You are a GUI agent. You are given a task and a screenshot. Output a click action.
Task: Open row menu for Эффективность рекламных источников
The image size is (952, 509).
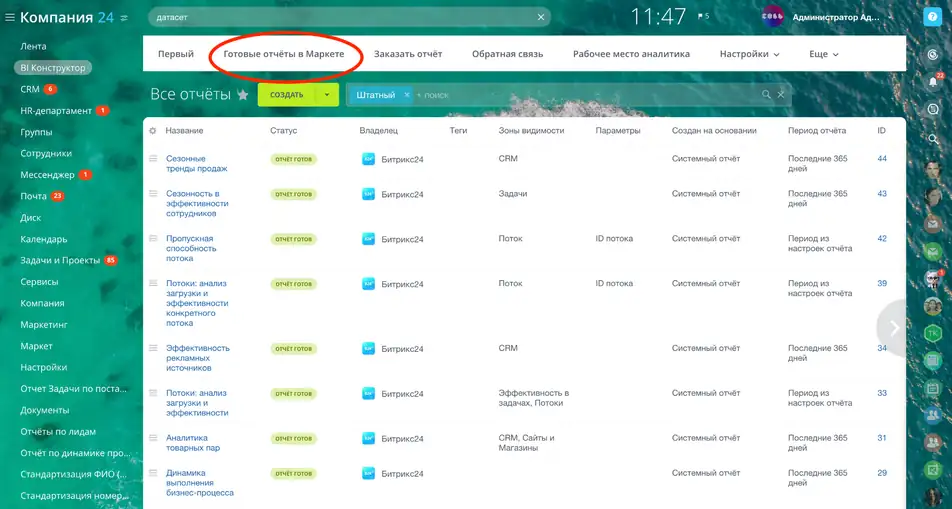[x=153, y=348]
